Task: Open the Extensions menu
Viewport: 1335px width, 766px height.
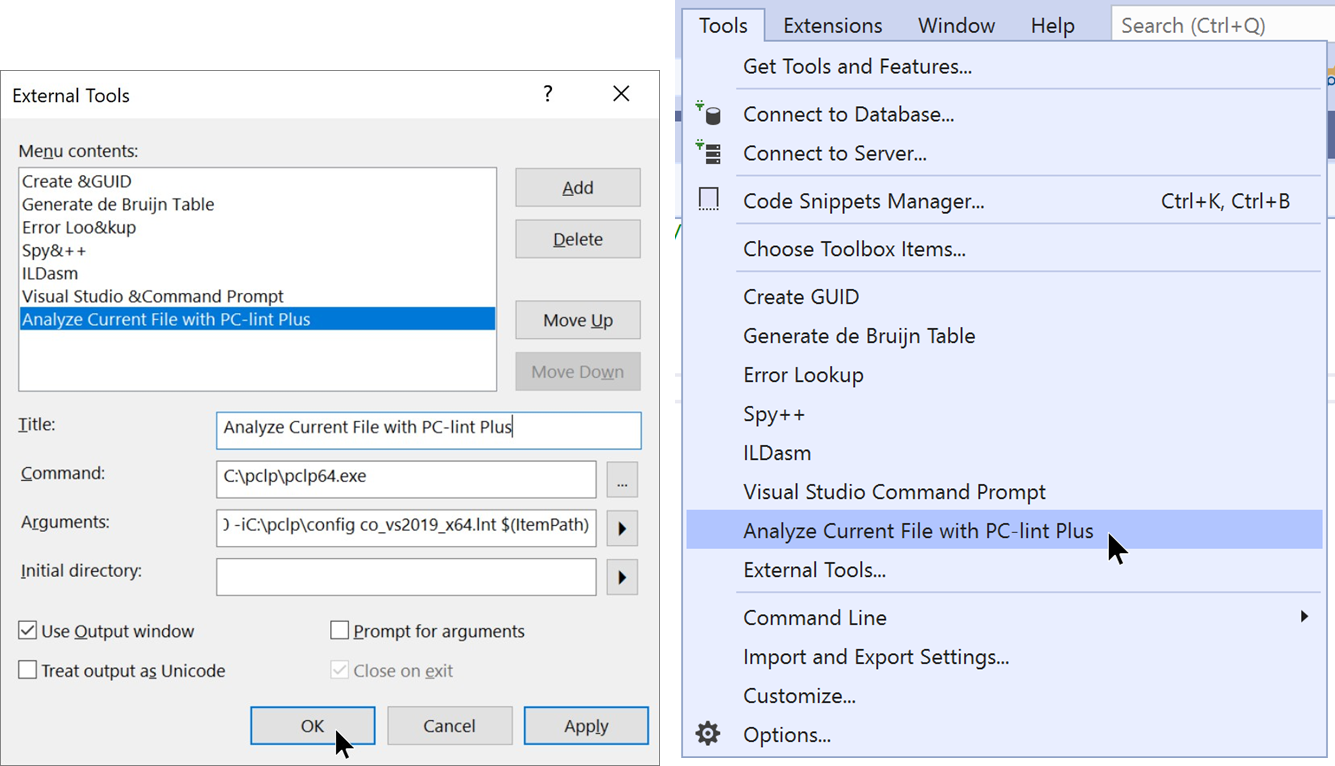Action: (832, 26)
